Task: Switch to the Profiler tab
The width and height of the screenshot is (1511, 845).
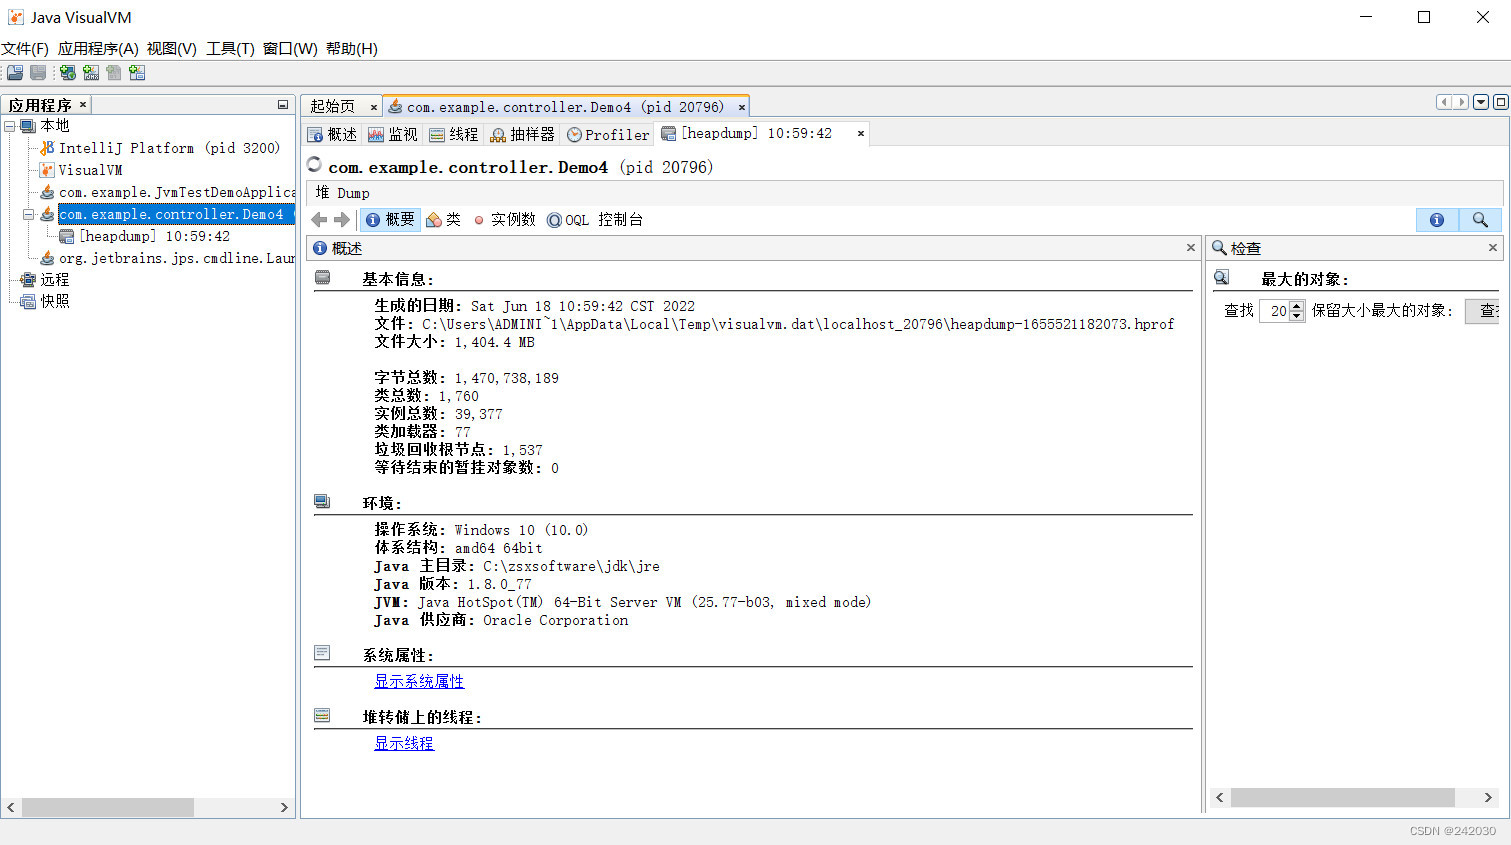Action: 608,134
